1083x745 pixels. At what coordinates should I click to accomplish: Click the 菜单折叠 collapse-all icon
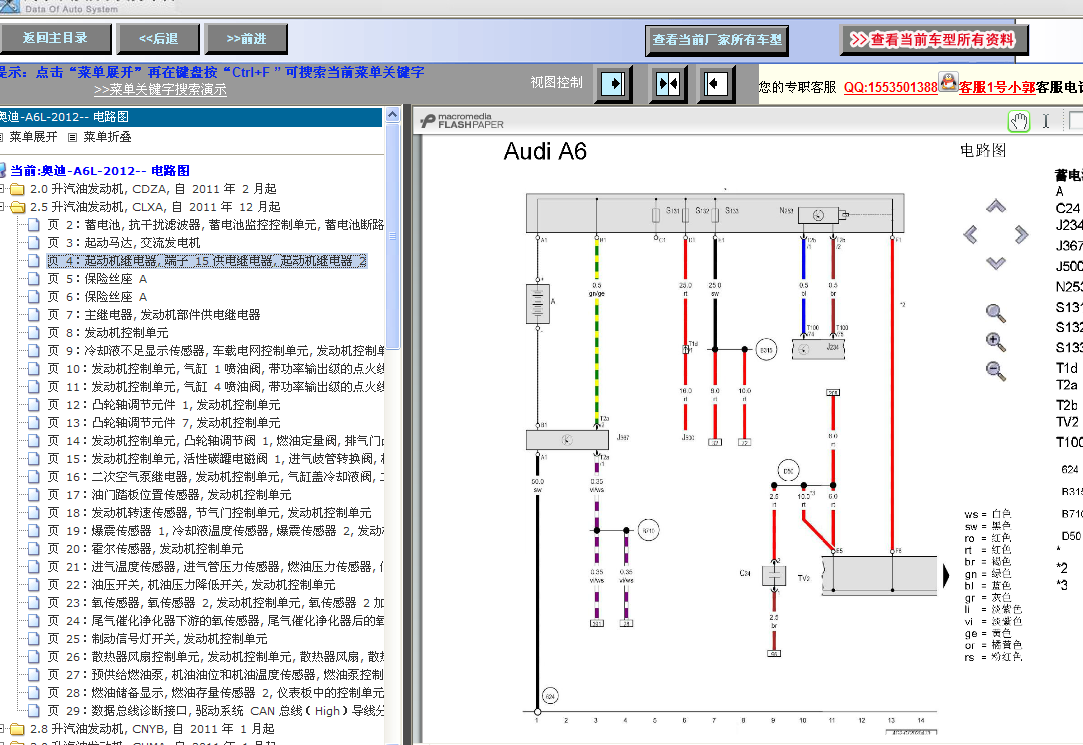tap(73, 137)
